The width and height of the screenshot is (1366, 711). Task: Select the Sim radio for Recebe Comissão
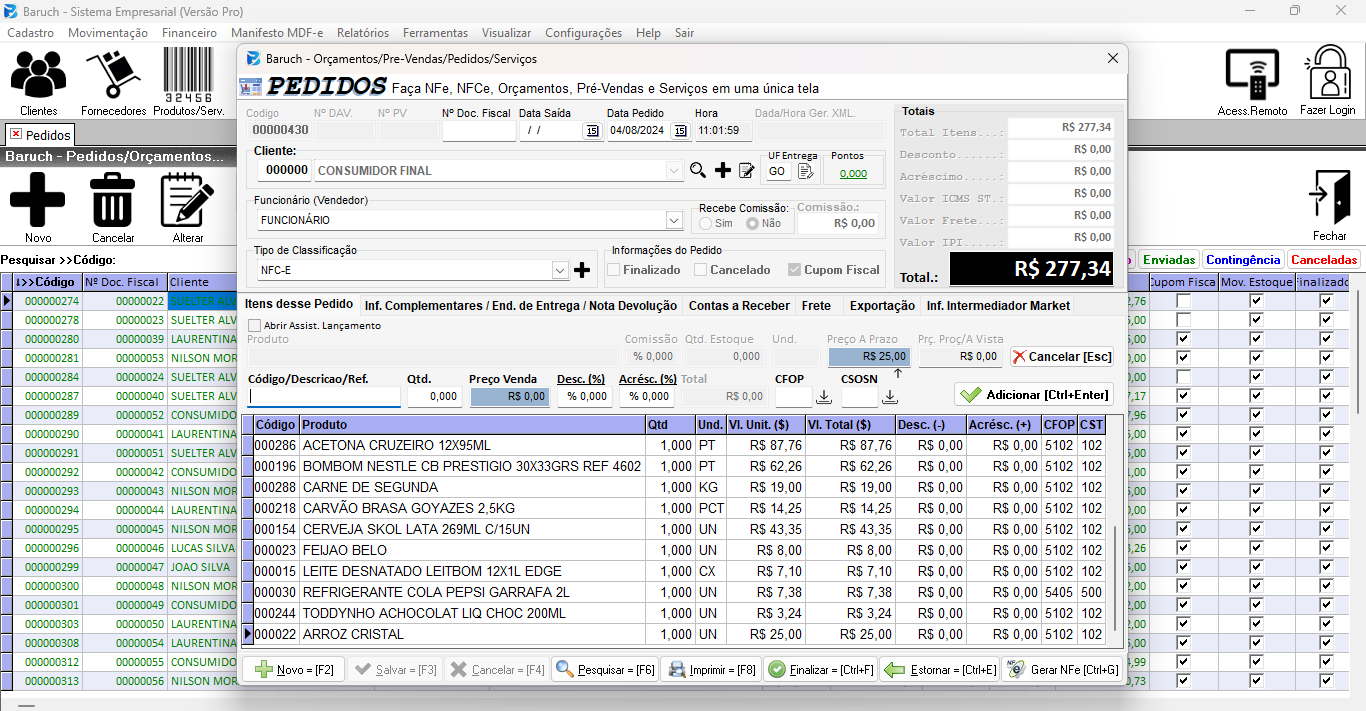[705, 223]
